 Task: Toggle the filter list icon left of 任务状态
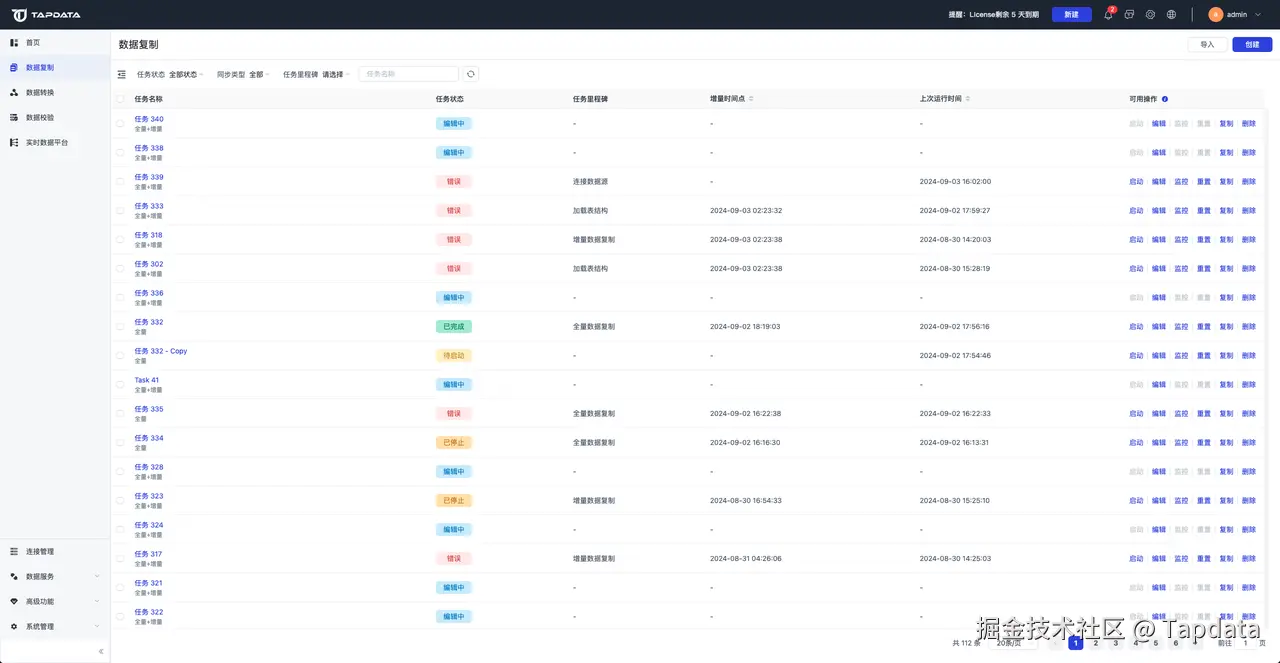point(122,74)
